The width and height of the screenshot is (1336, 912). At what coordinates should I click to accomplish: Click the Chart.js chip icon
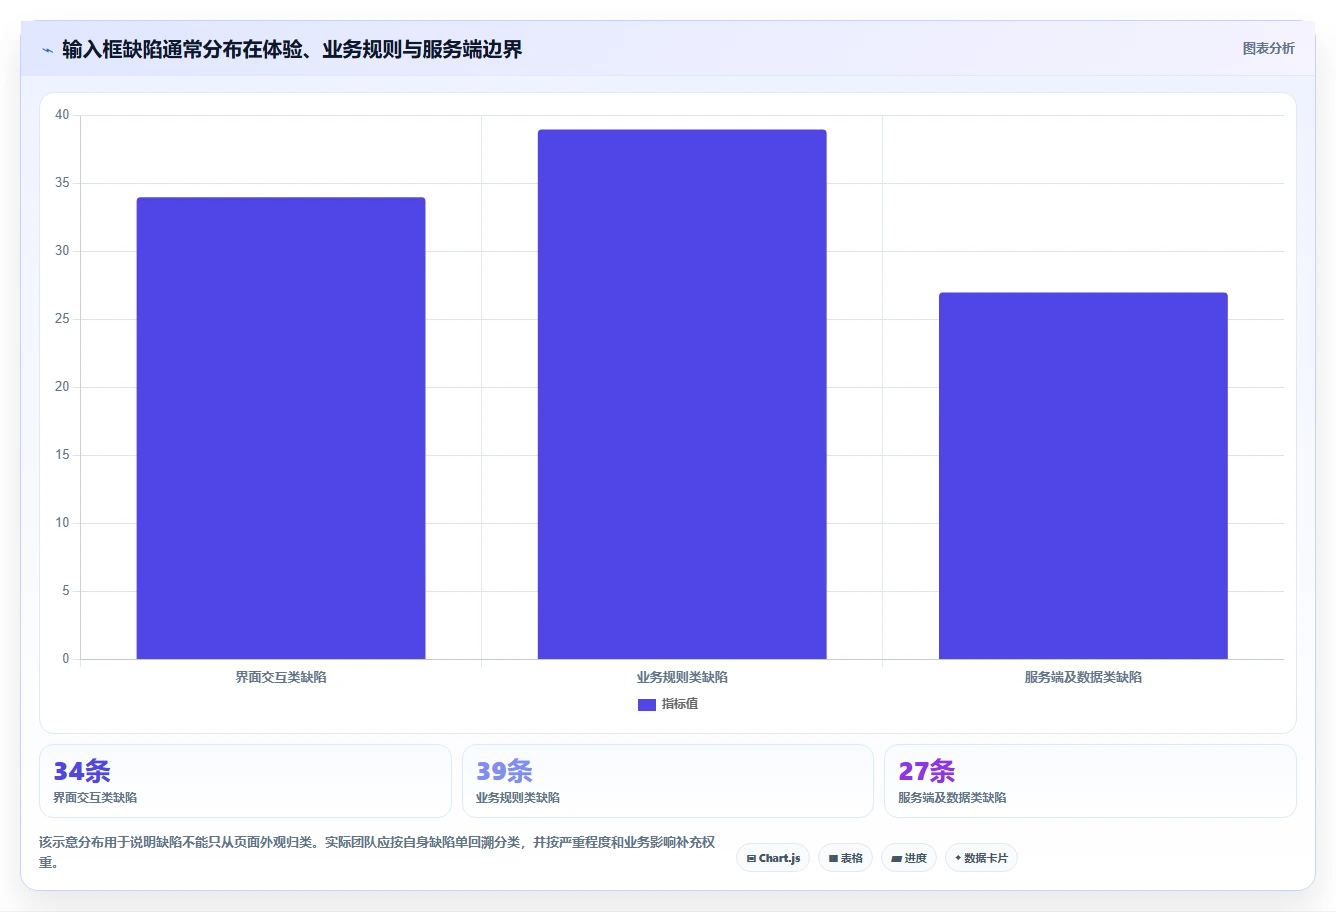tap(751, 859)
